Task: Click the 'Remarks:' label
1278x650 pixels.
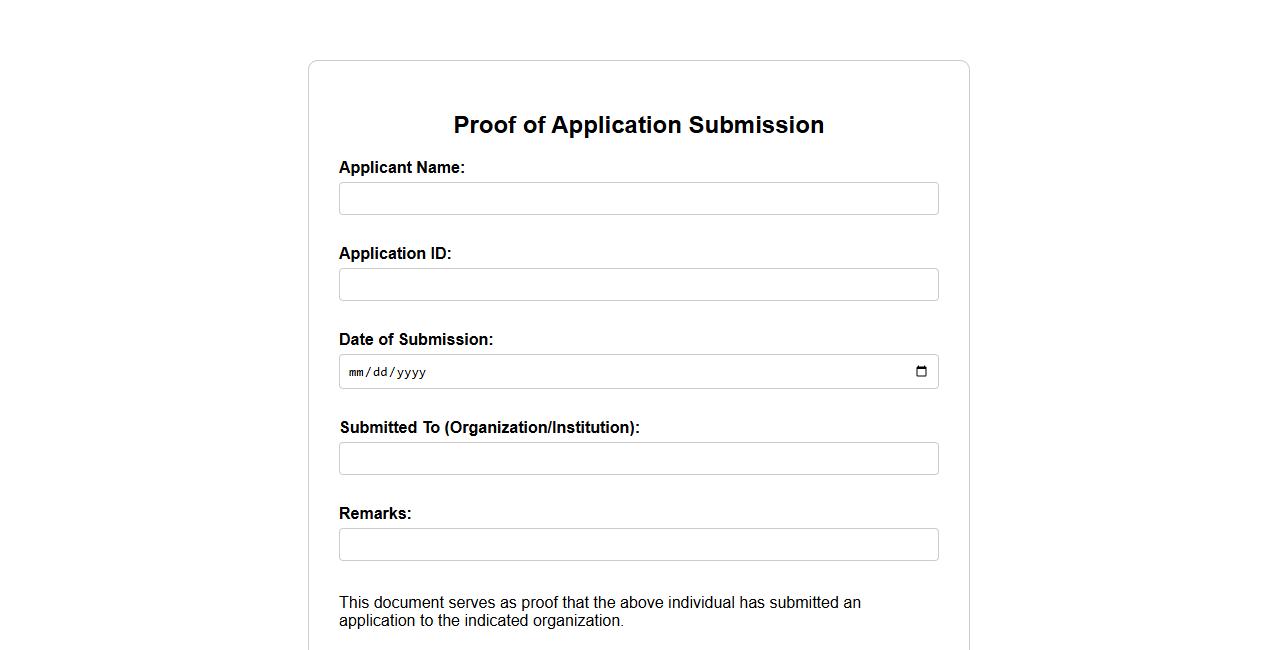Action: [x=375, y=514]
